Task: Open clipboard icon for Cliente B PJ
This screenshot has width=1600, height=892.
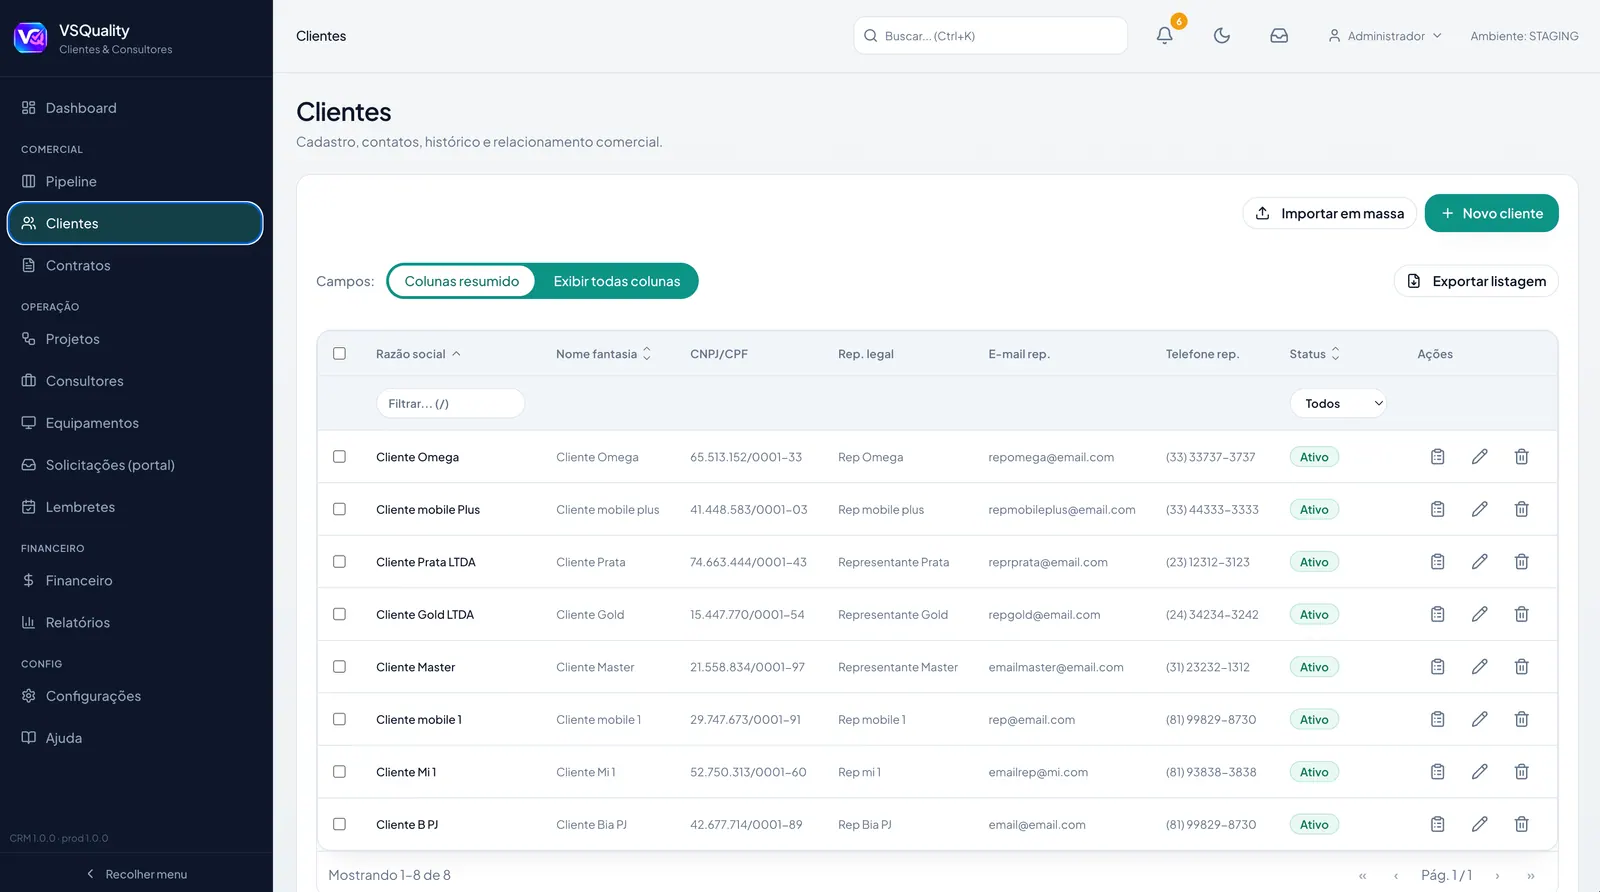Action: click(x=1438, y=824)
